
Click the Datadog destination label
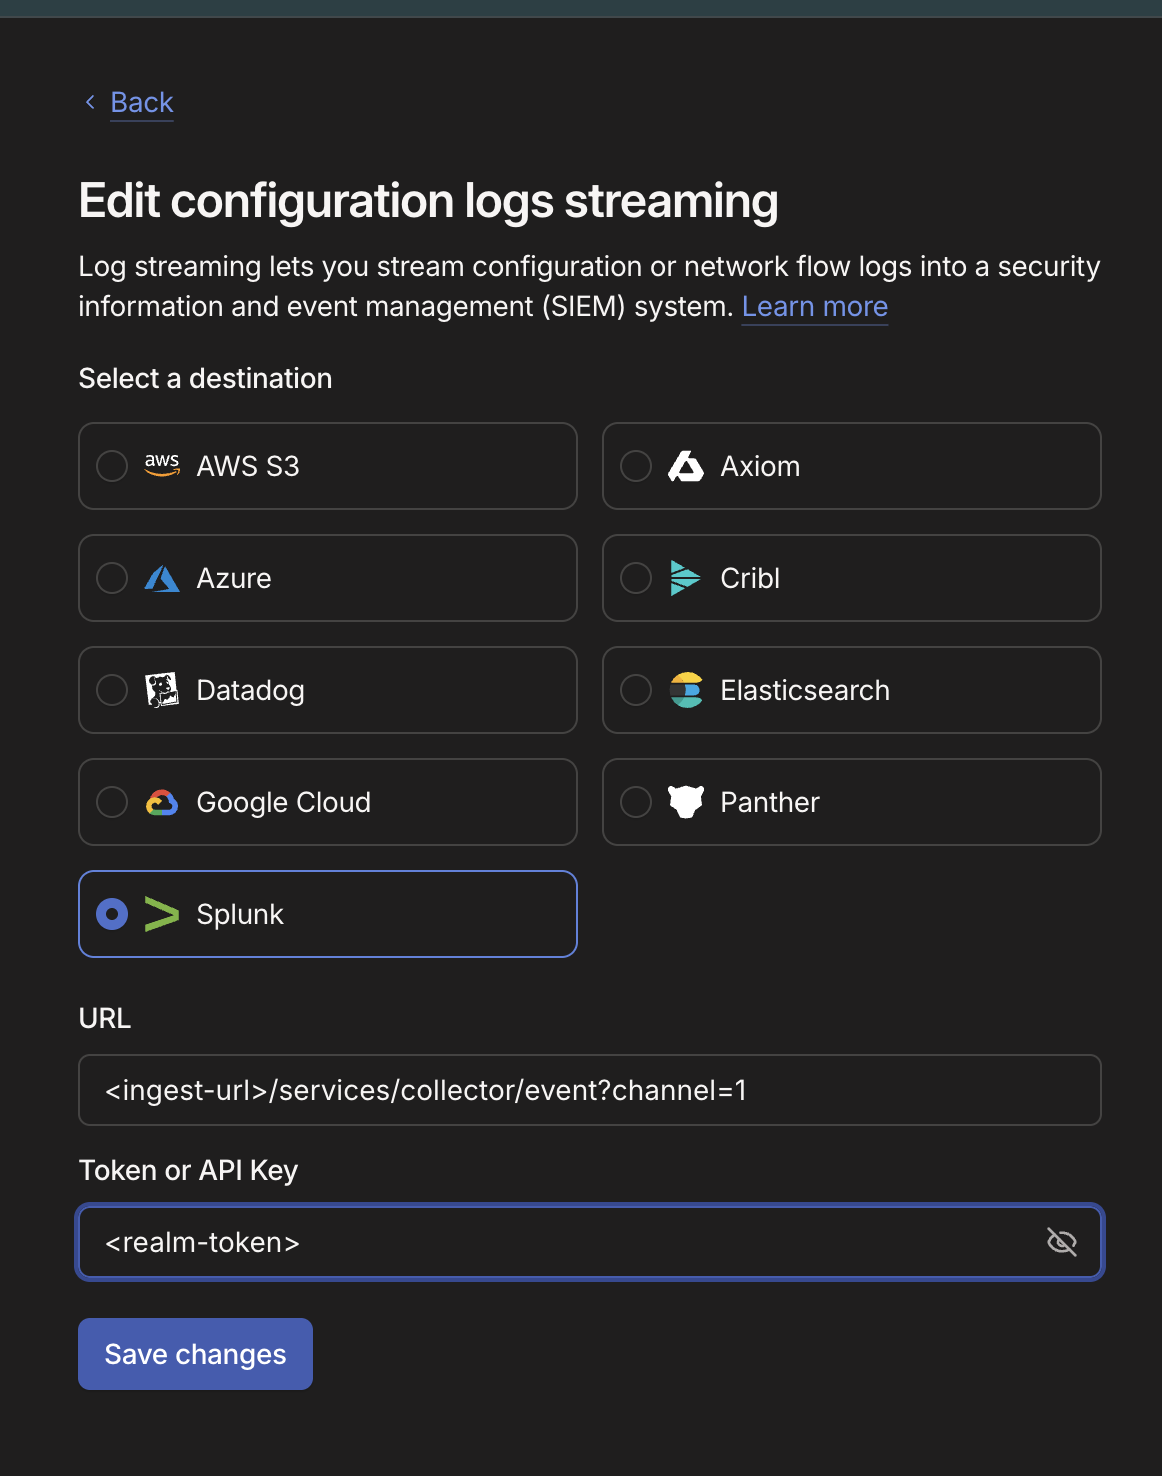(250, 690)
